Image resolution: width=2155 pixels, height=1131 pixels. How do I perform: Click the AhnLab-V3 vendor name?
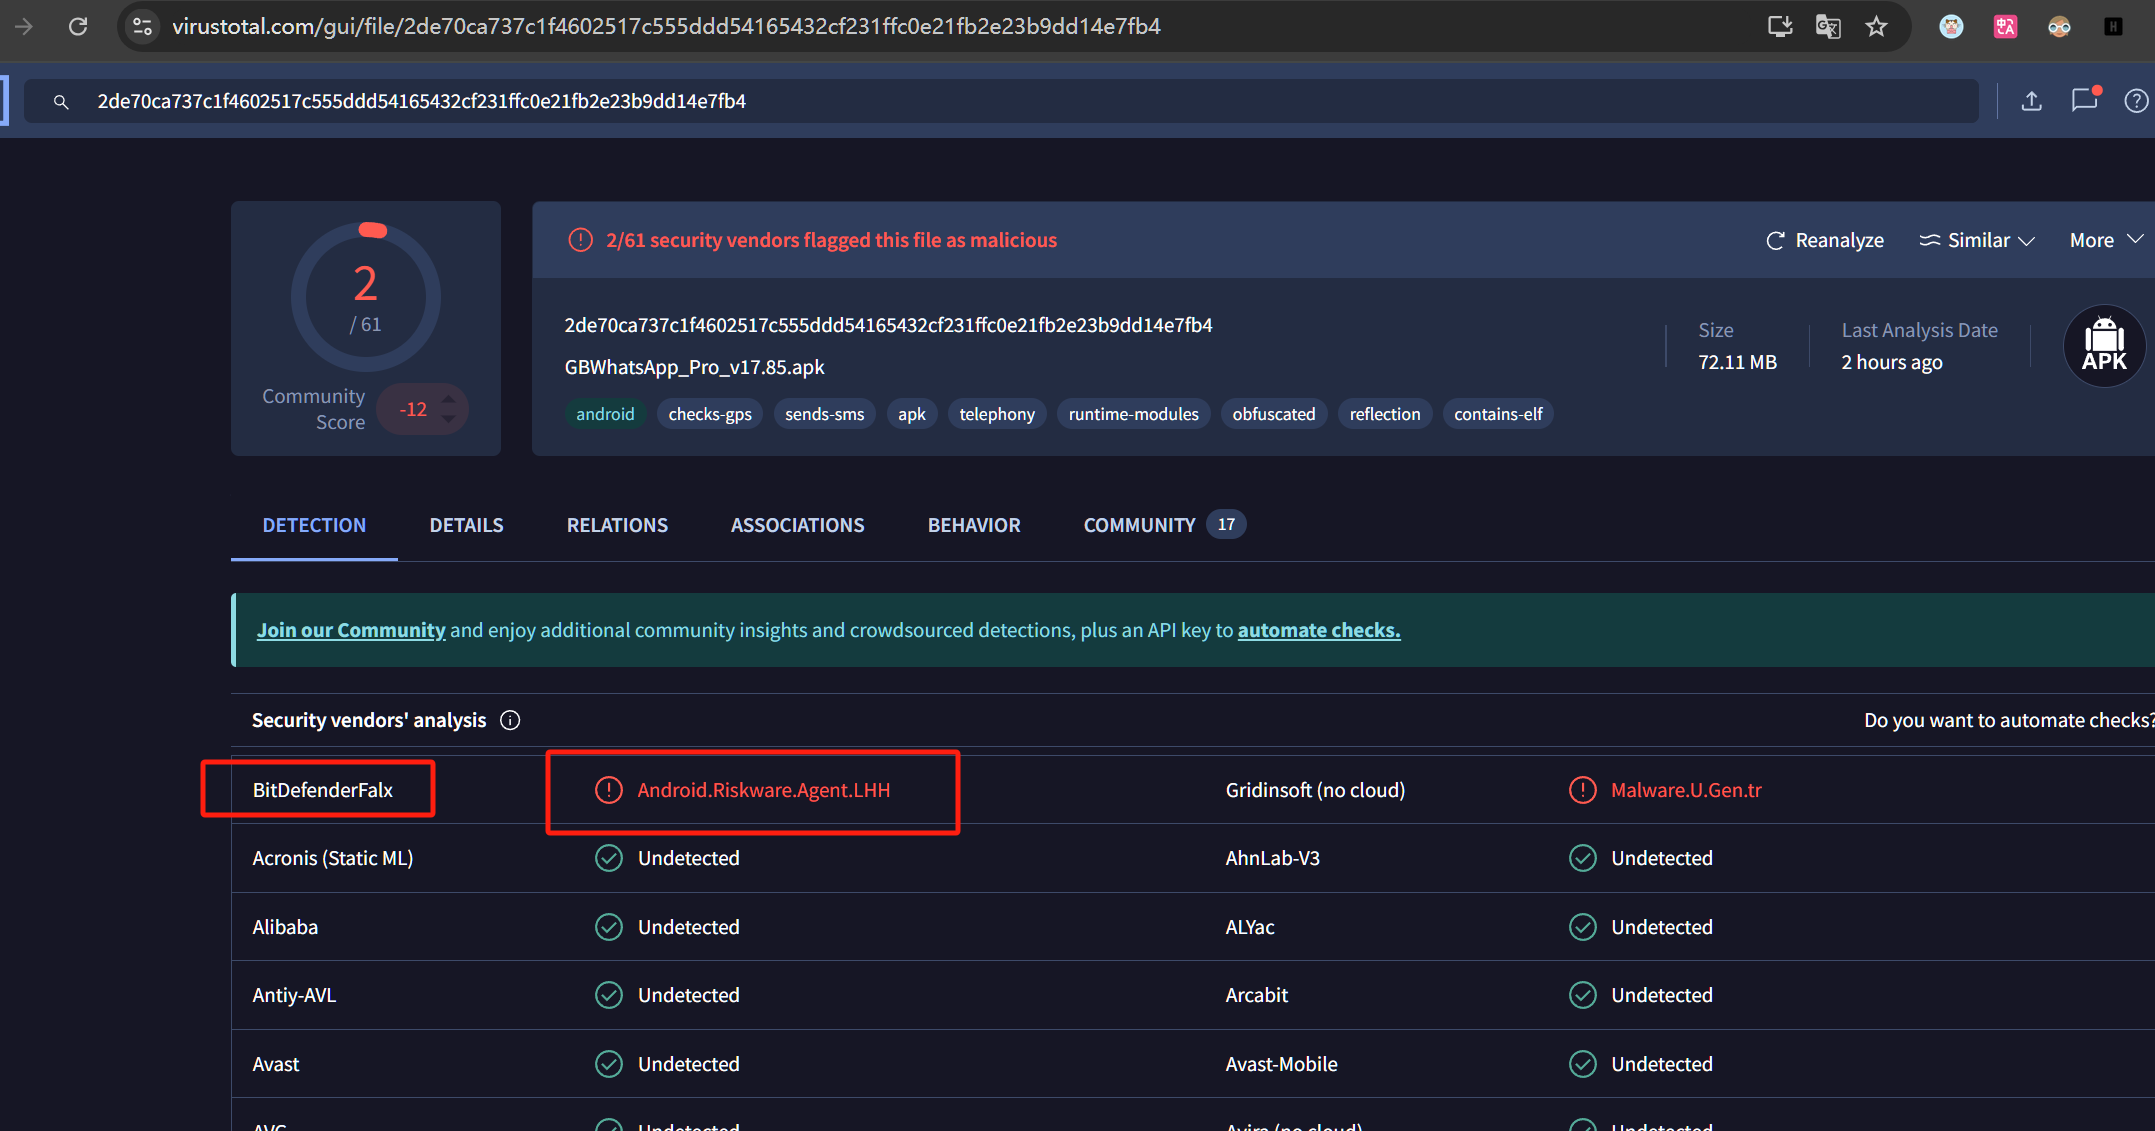point(1272,858)
